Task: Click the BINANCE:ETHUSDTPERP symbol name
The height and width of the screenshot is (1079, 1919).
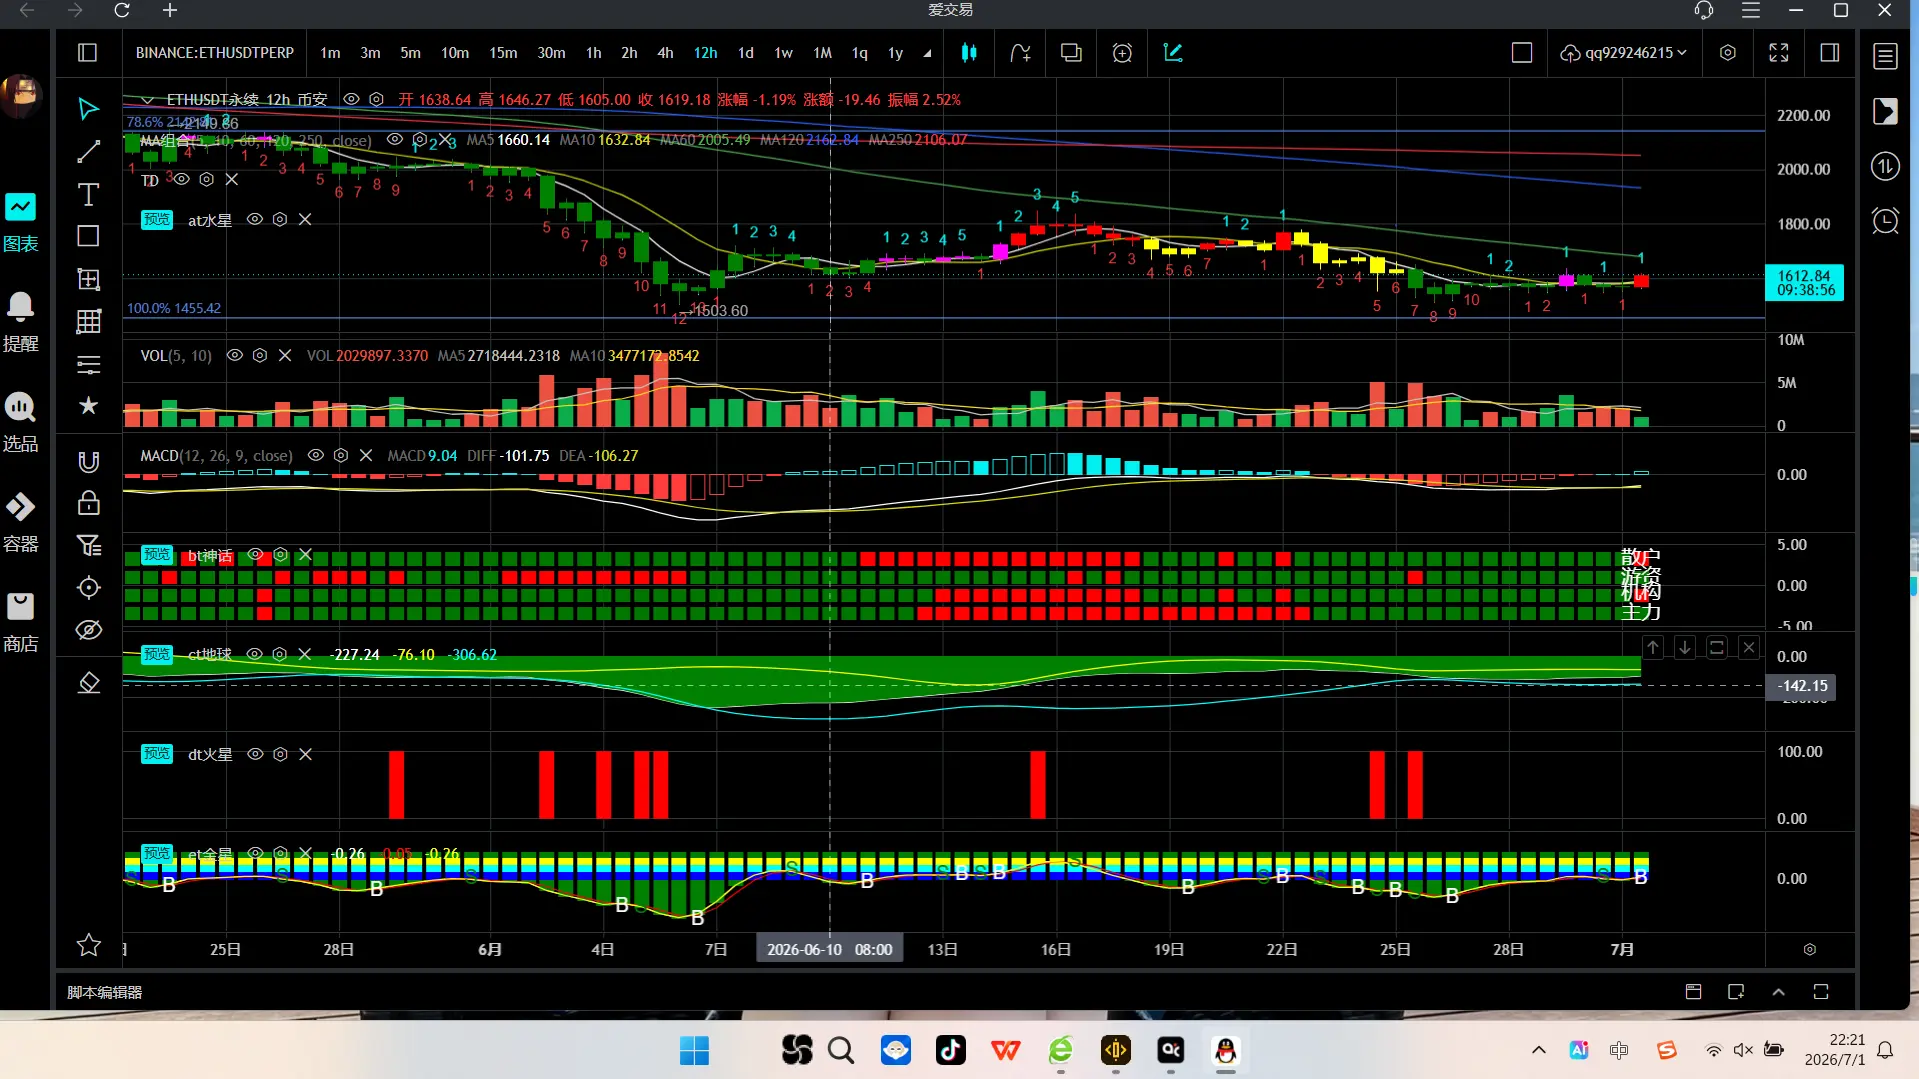Action: coord(215,53)
